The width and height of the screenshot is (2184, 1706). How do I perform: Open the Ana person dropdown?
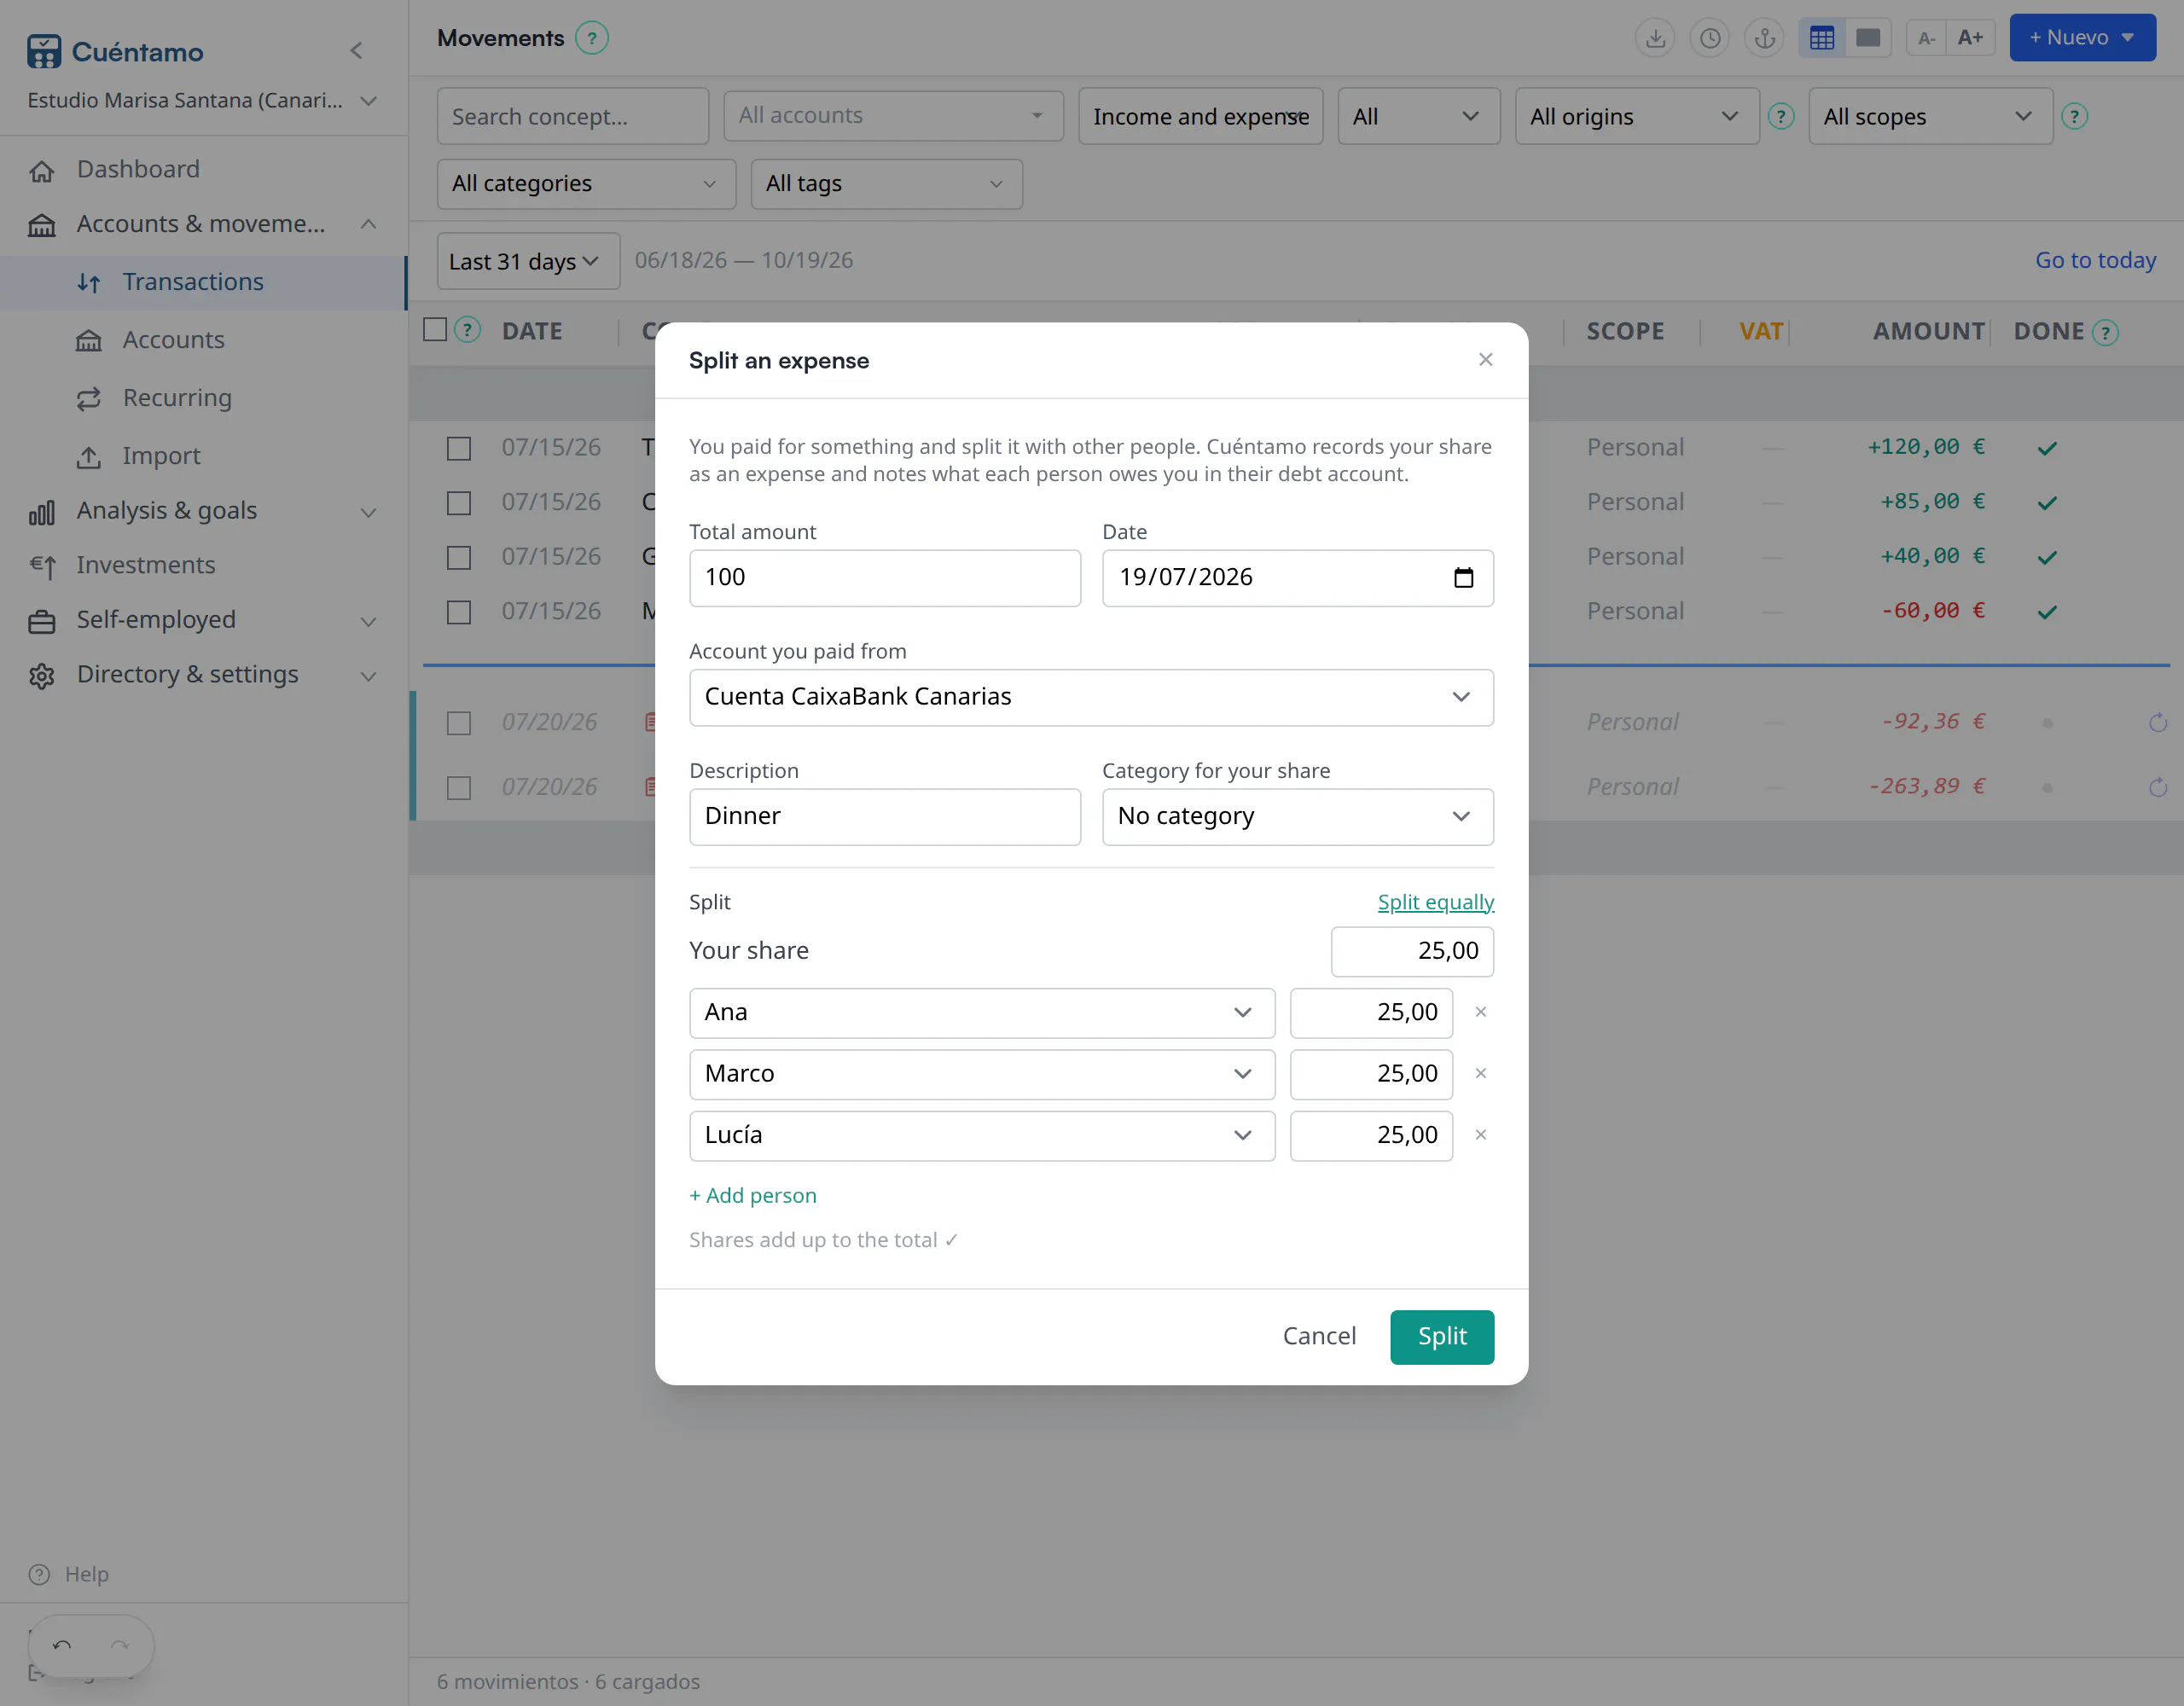tap(981, 1013)
